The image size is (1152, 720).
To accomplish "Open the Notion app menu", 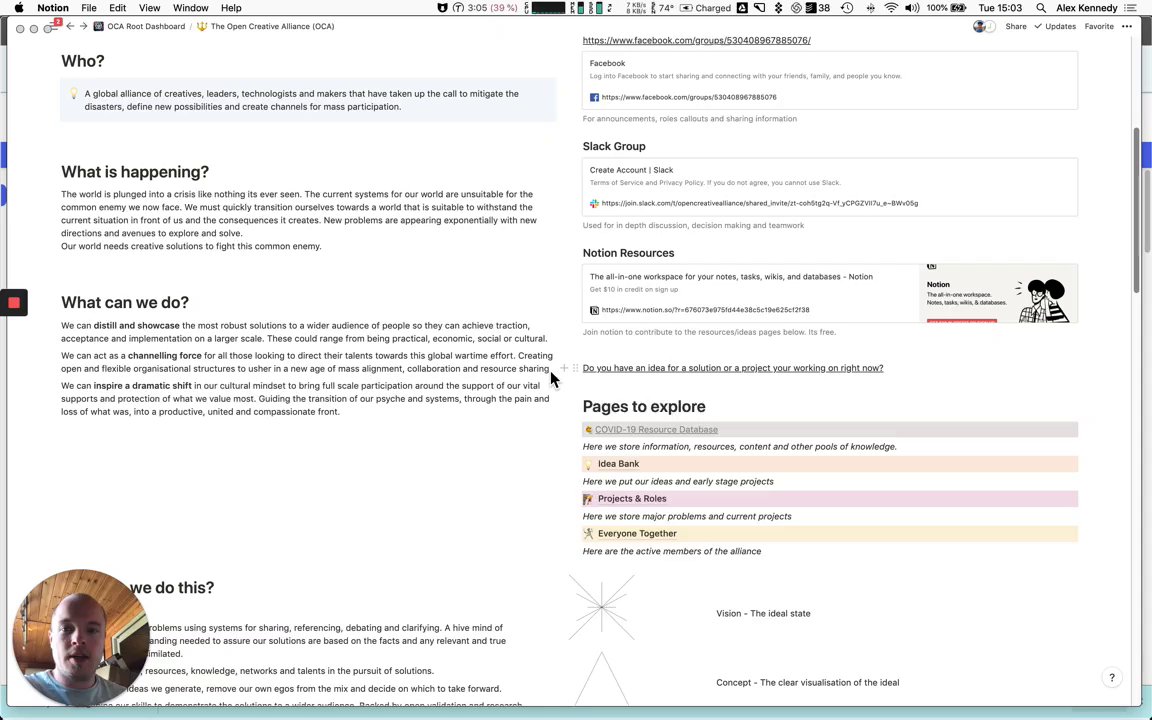I will click(x=53, y=8).
